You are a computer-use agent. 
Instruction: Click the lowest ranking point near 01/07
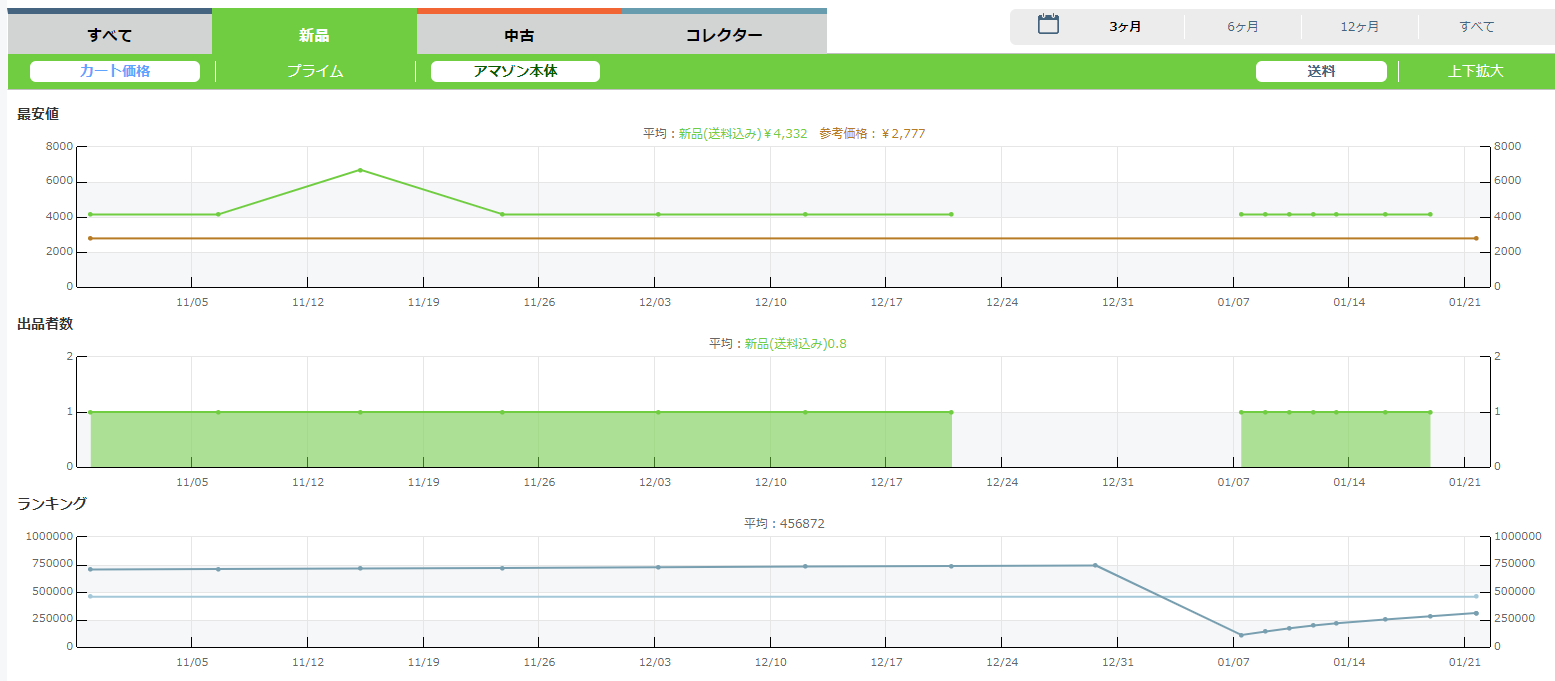[1241, 635]
